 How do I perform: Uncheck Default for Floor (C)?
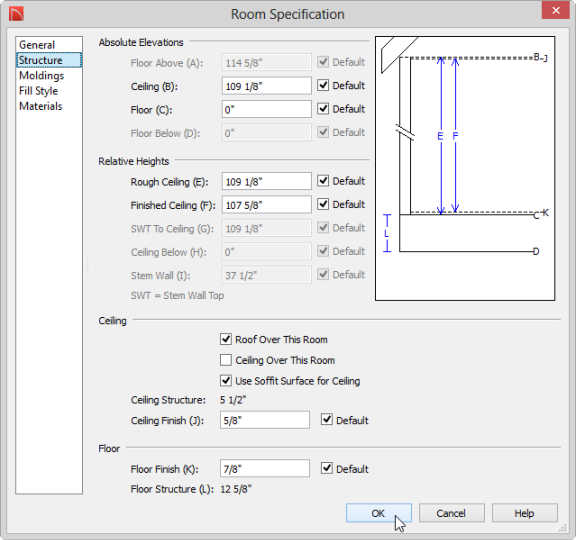click(x=323, y=109)
